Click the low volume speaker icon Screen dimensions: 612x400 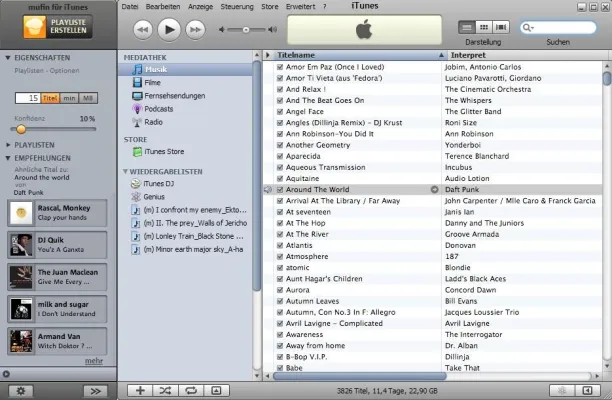(x=222, y=30)
